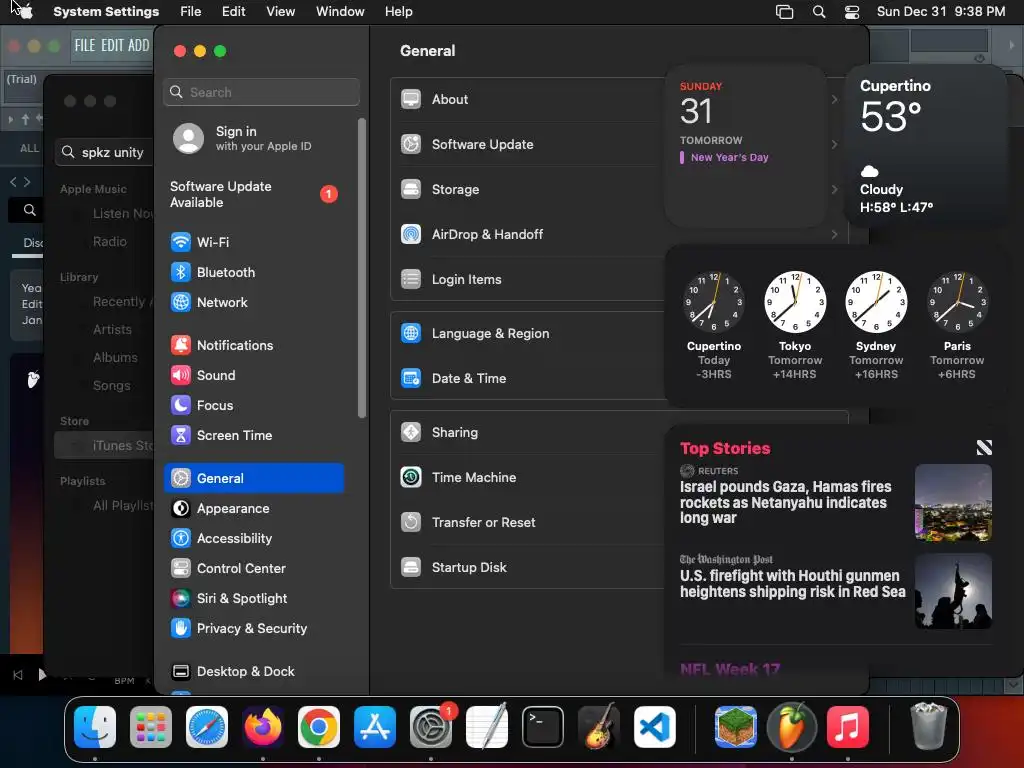Viewport: 1024px width, 768px height.
Task: Open Sound settings in sidebar
Action: (254, 376)
